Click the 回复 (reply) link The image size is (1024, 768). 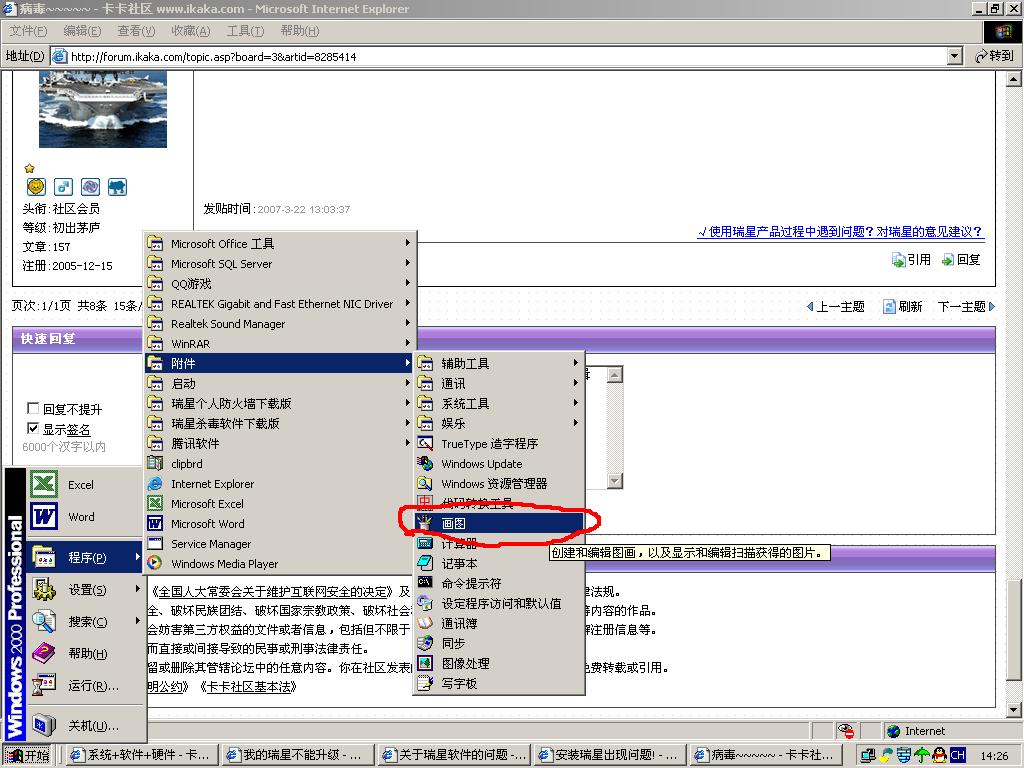(961, 260)
